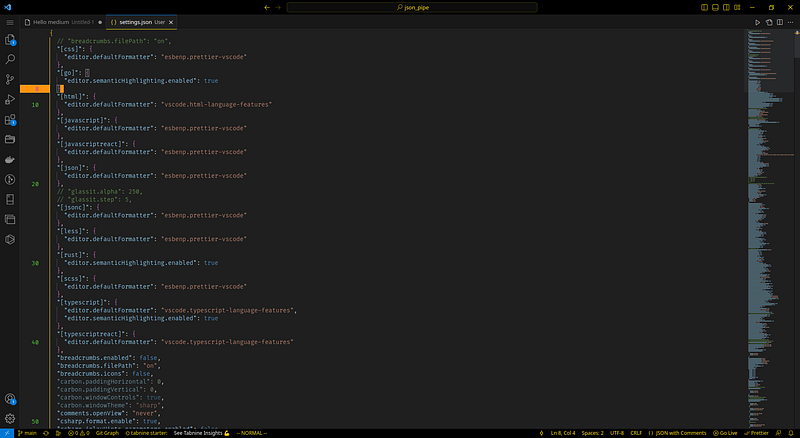
Task: Click "breadcrumbs.enabled" setting line
Action: 109,358
